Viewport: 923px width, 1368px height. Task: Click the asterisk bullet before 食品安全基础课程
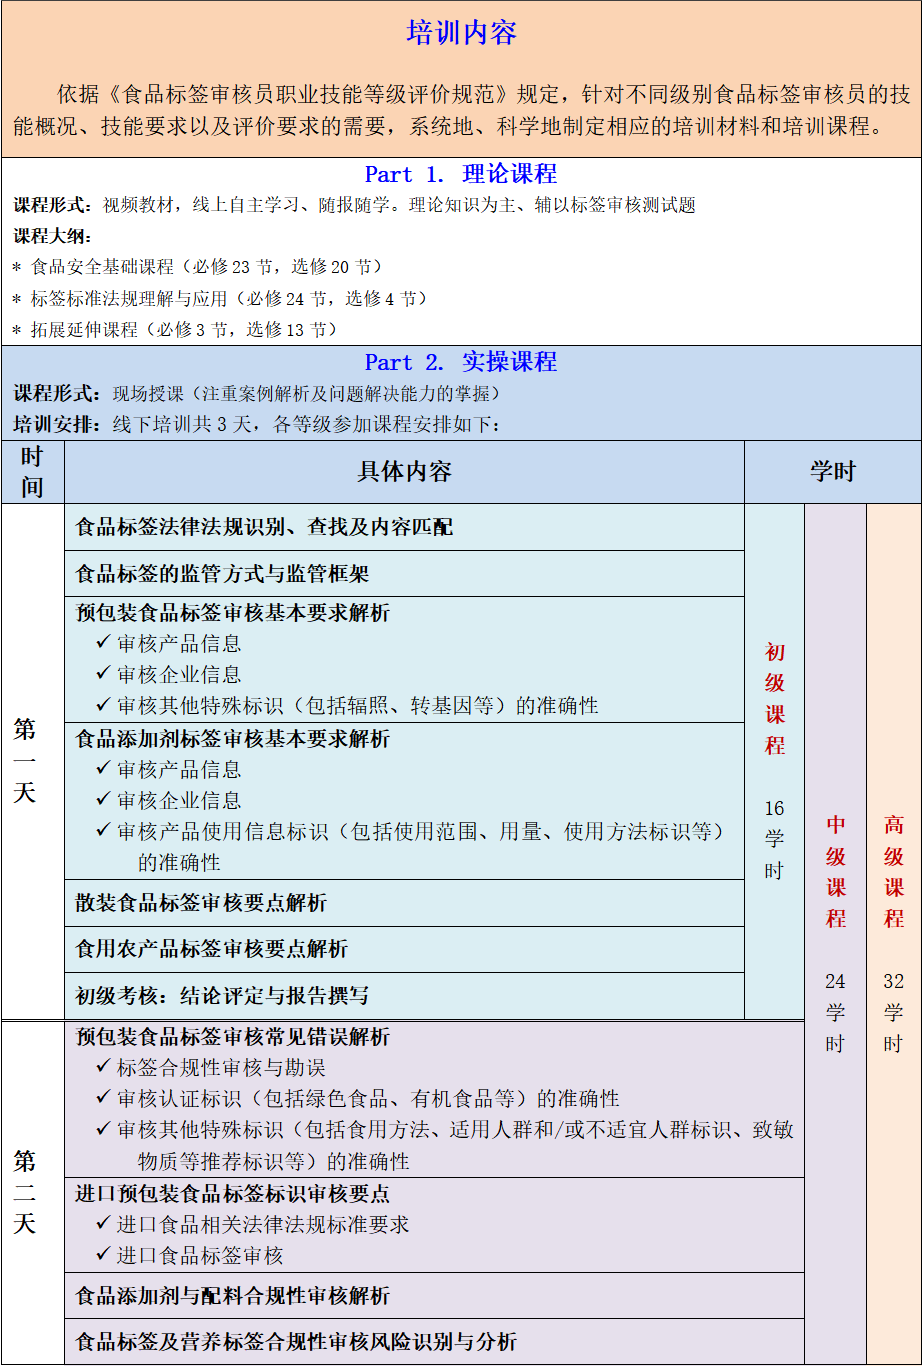[x=17, y=268]
